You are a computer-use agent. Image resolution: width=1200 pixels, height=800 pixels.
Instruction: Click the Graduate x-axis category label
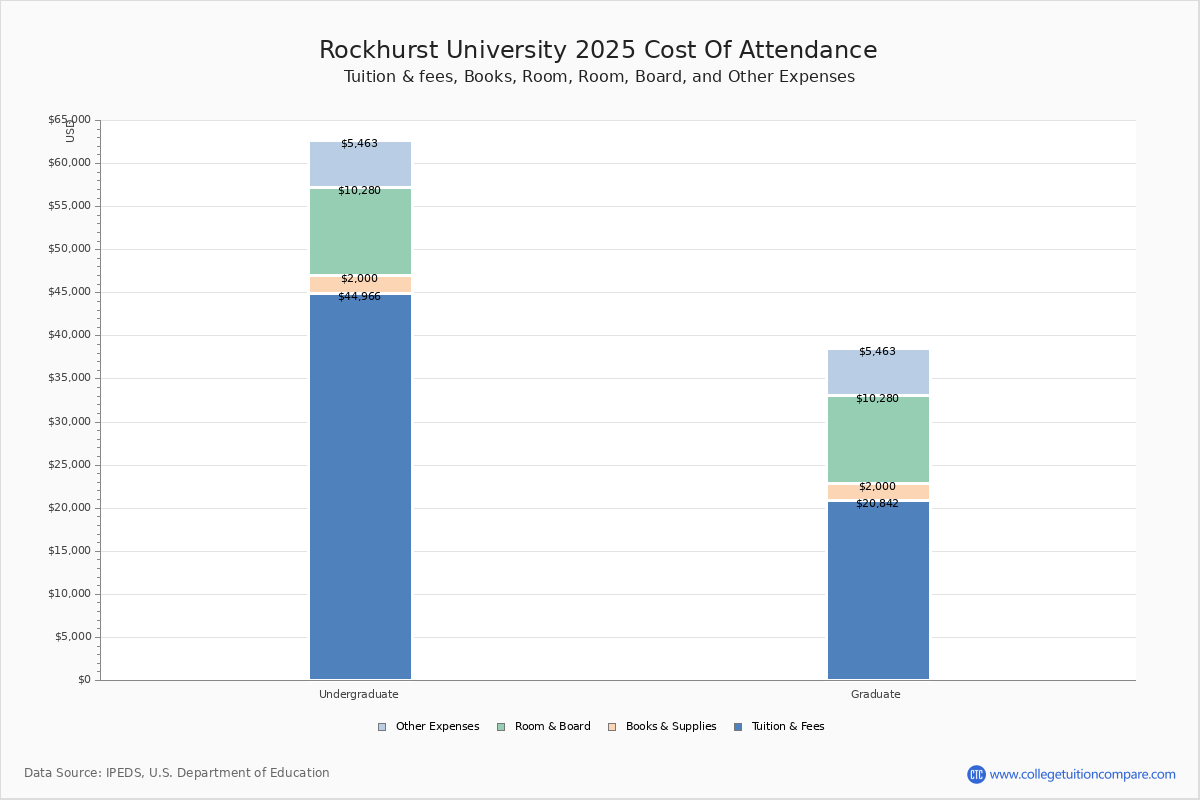pos(876,694)
